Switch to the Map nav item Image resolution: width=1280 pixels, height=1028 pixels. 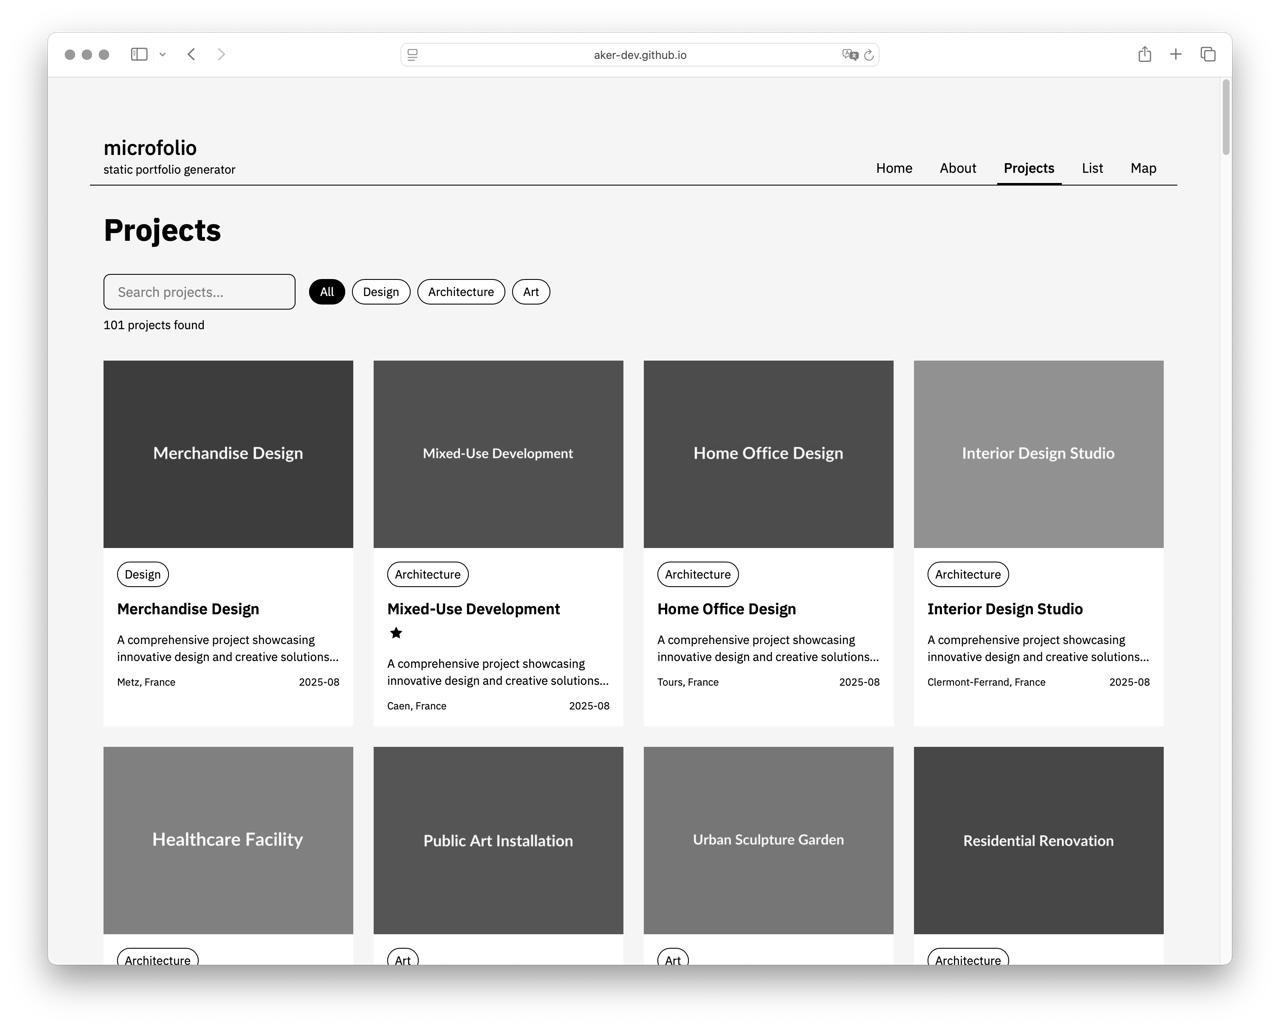[x=1143, y=168]
